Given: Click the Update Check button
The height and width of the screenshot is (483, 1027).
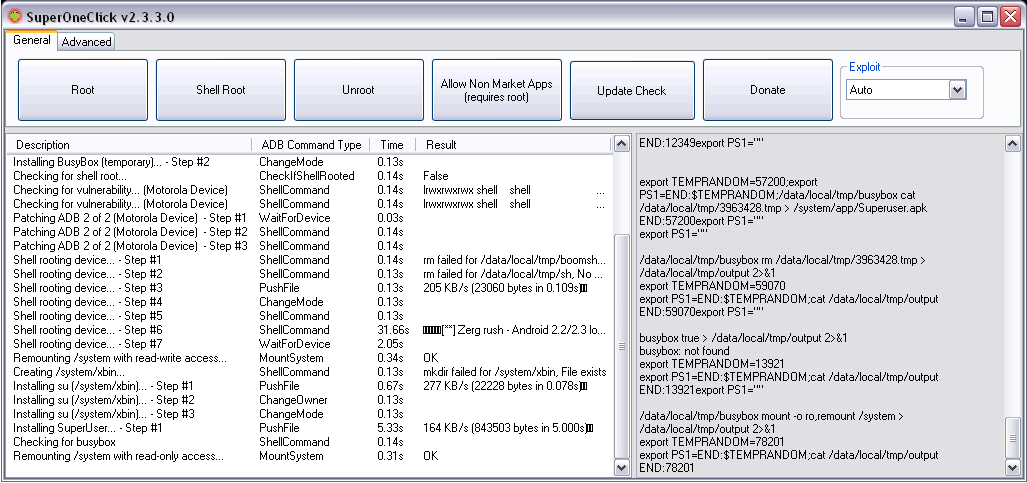Looking at the screenshot, I should coord(632,90).
